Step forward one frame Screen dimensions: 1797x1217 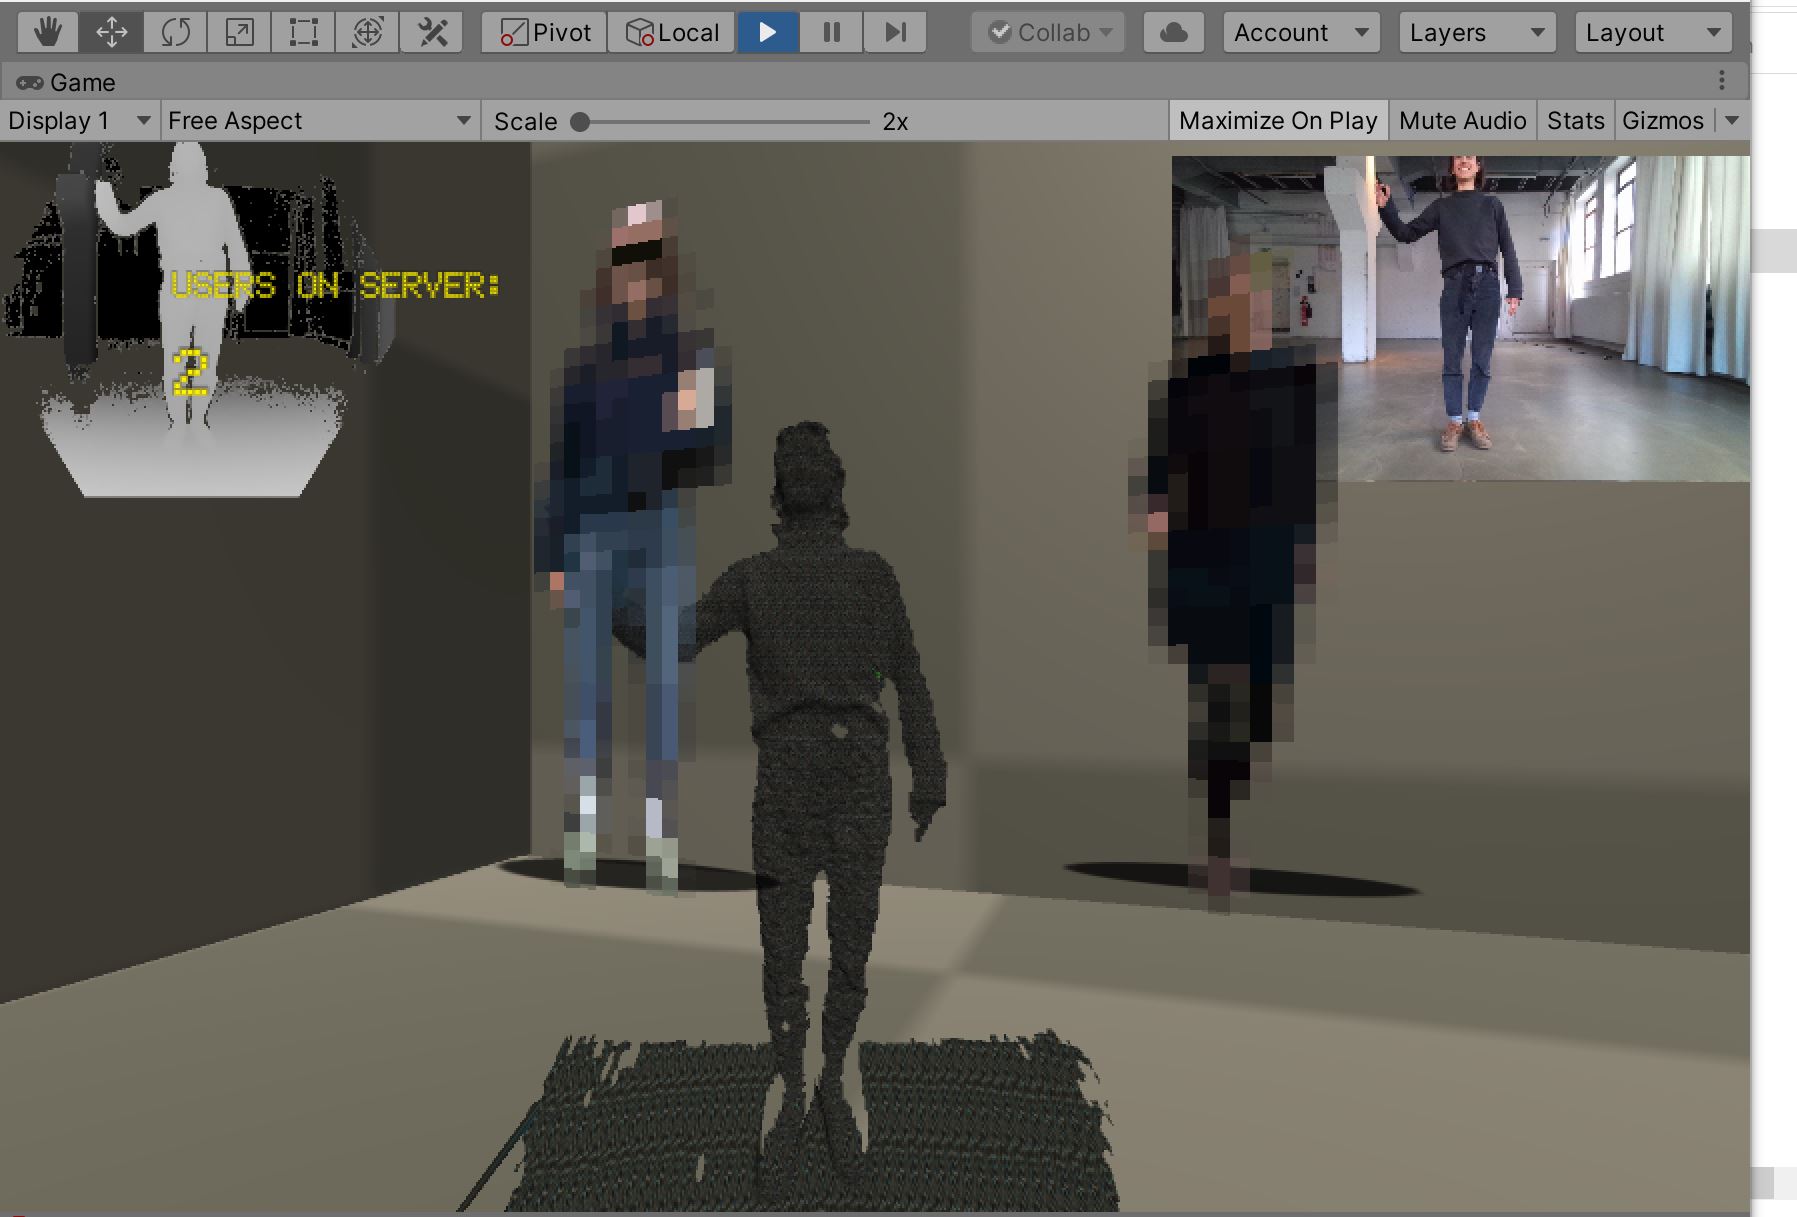[x=895, y=33]
